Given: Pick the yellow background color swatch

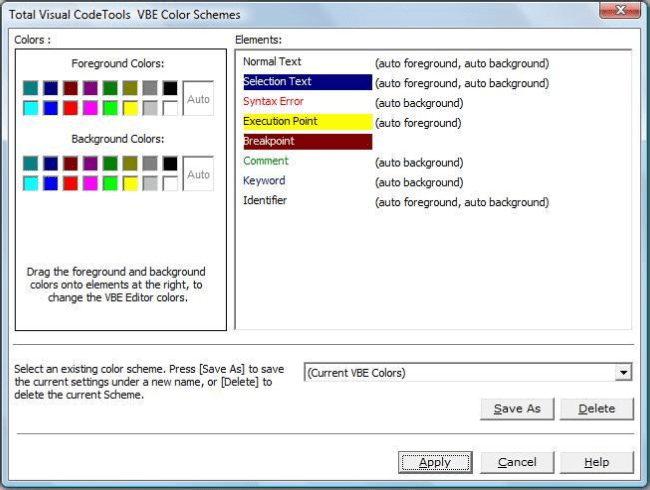Looking at the screenshot, I should coord(130,184).
